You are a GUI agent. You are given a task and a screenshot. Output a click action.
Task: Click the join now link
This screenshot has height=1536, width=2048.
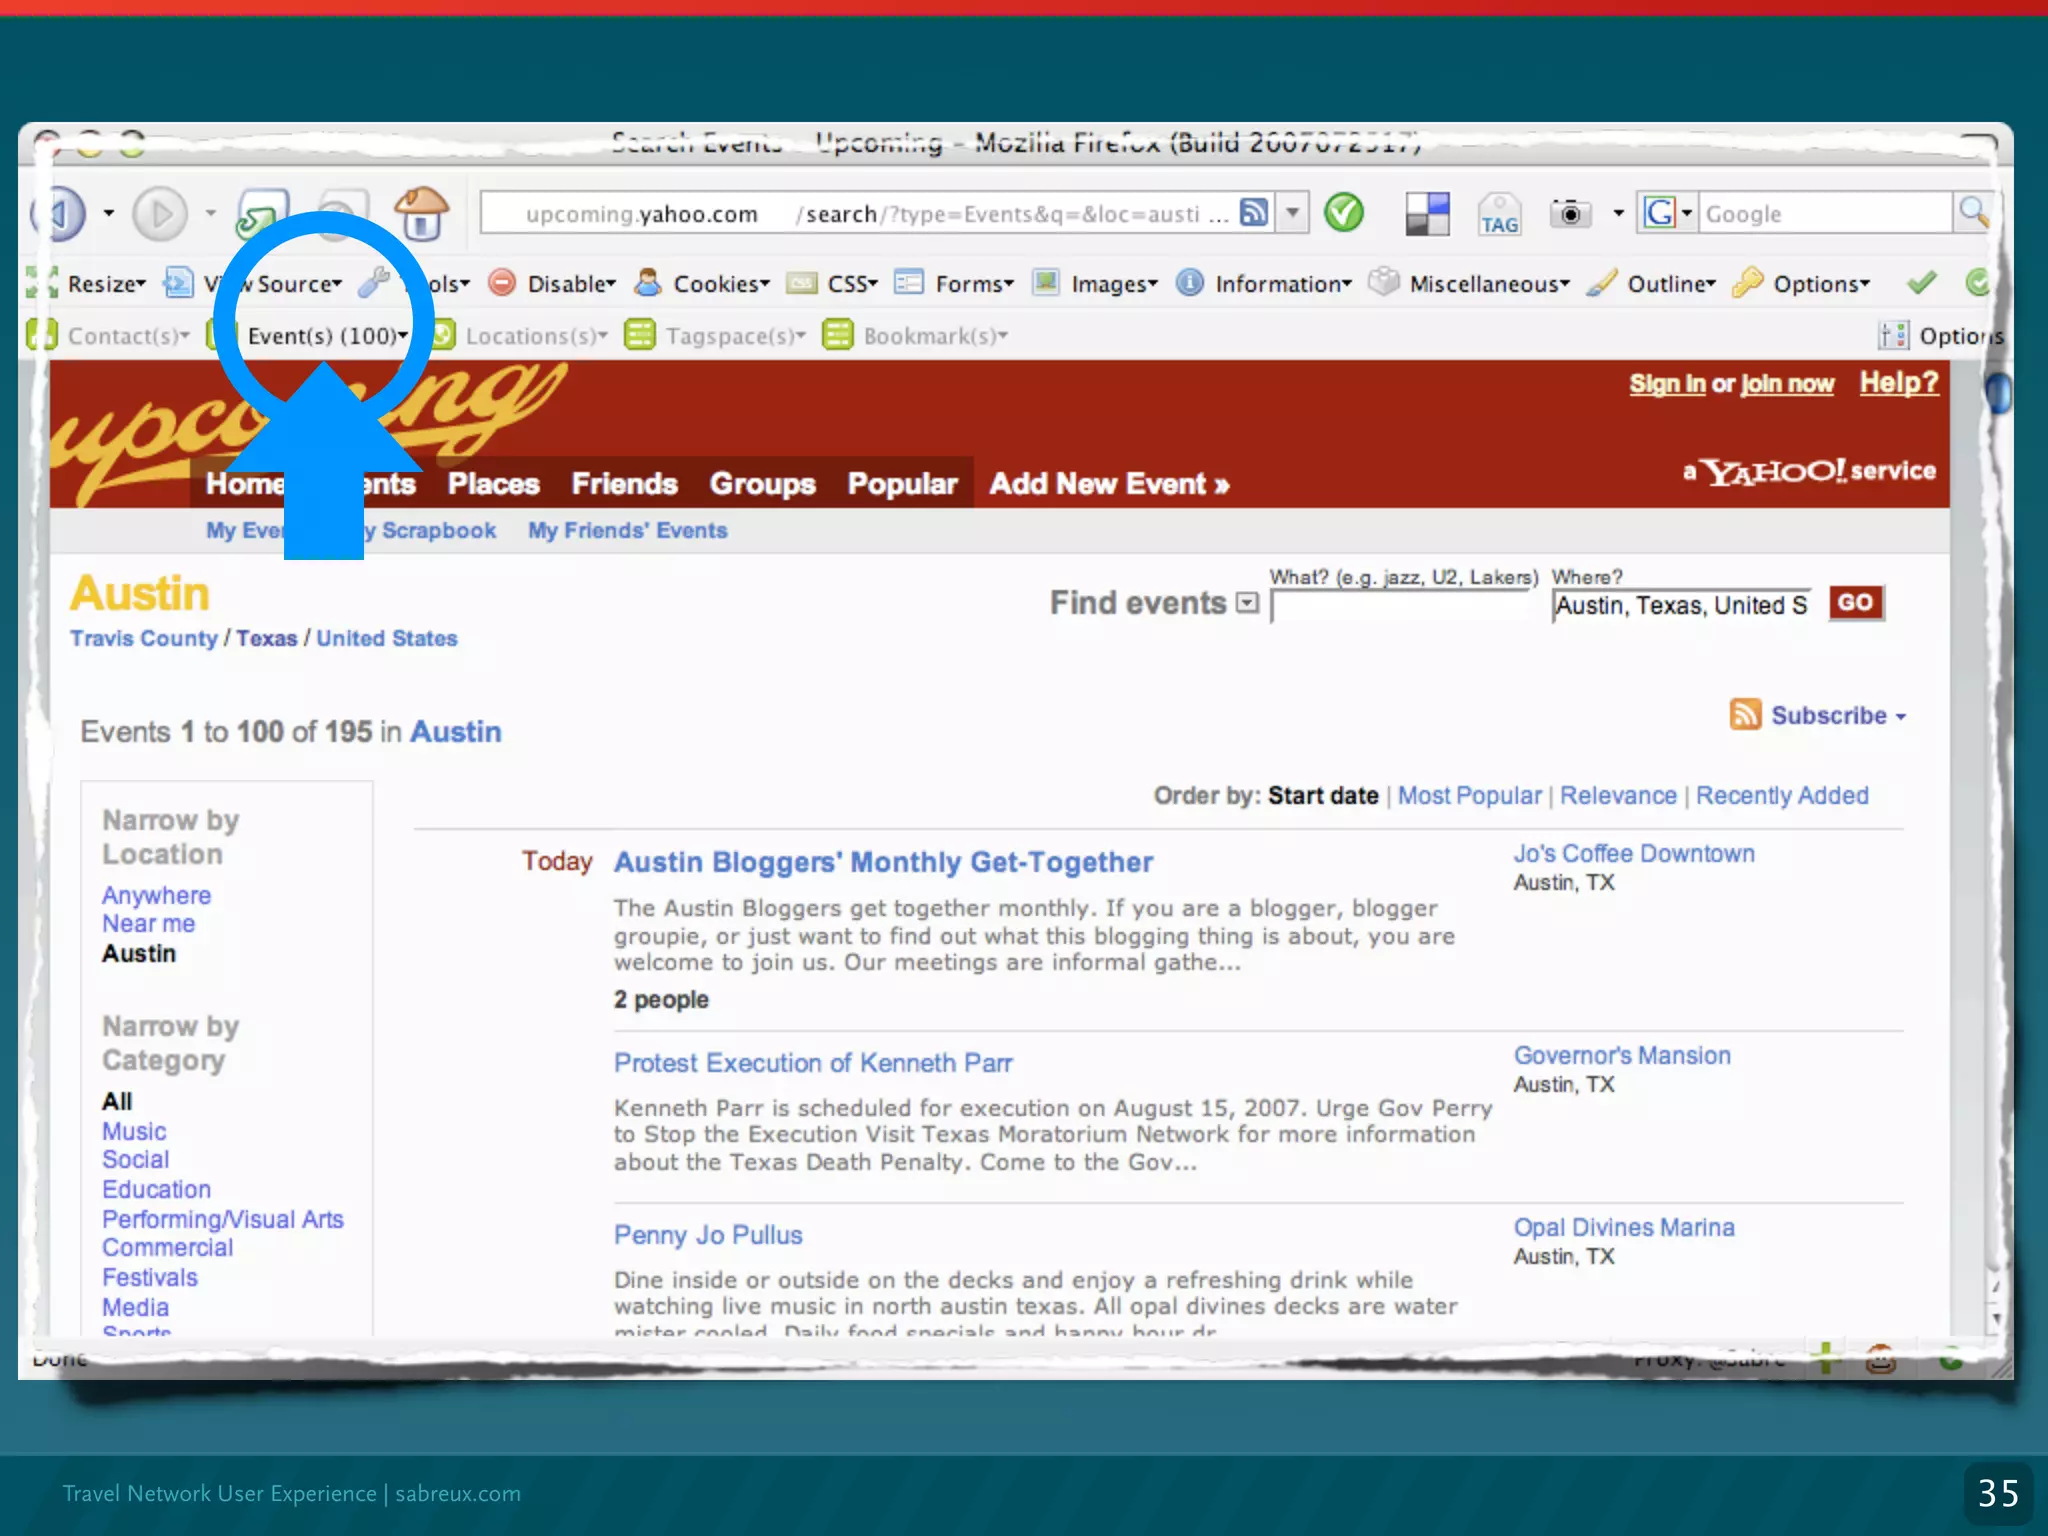(x=1787, y=384)
